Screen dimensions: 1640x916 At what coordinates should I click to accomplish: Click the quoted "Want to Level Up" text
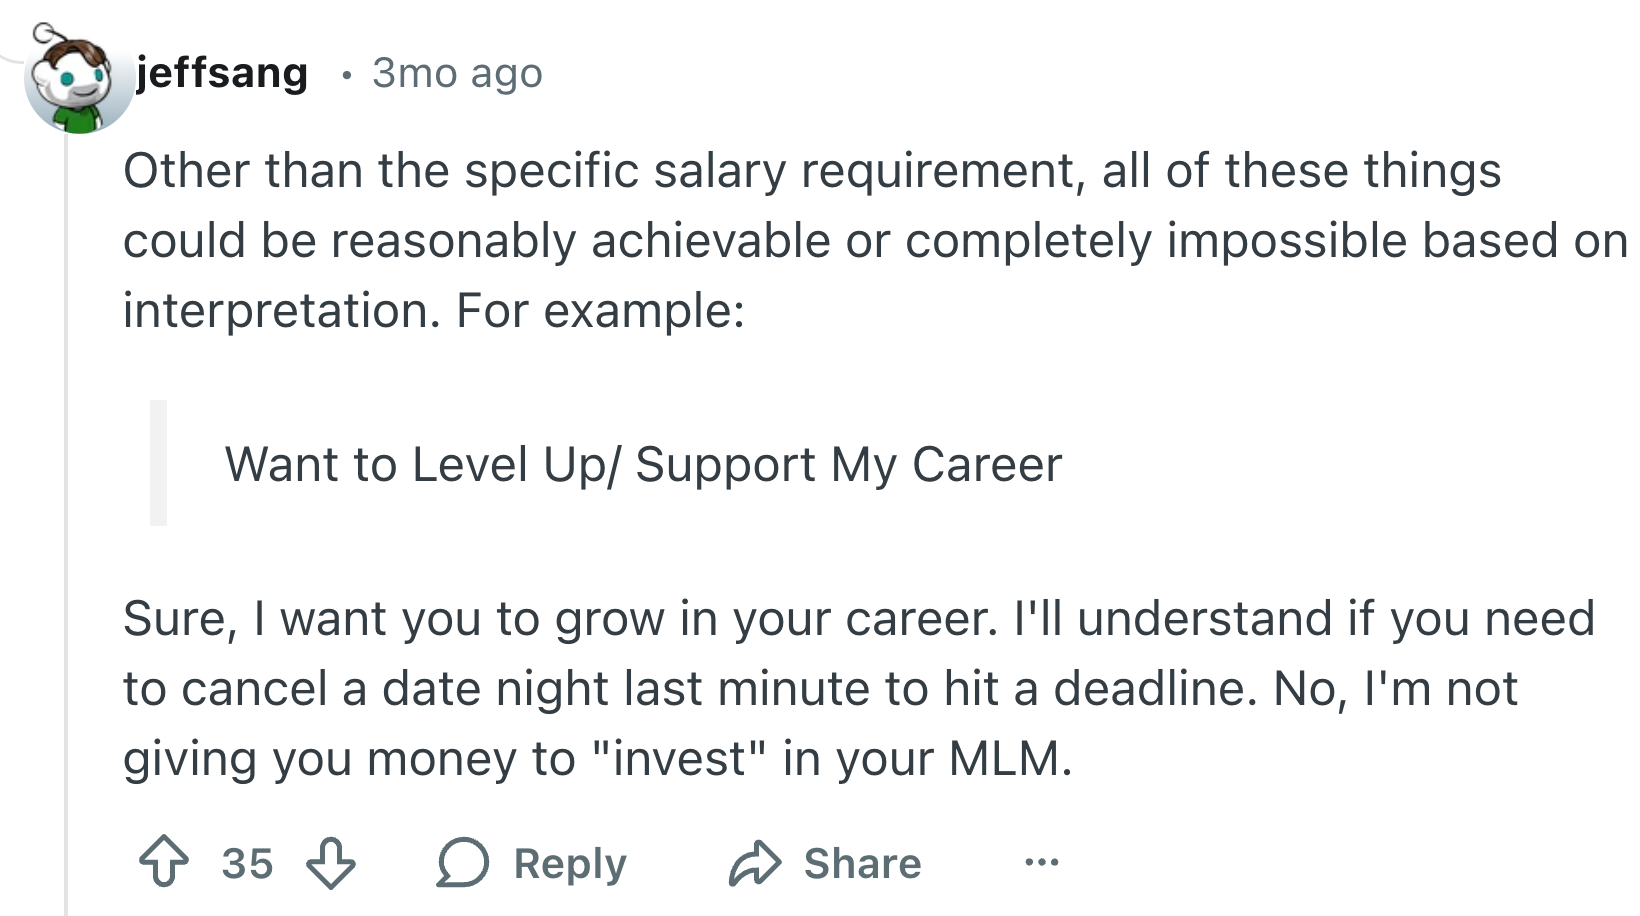tap(643, 464)
